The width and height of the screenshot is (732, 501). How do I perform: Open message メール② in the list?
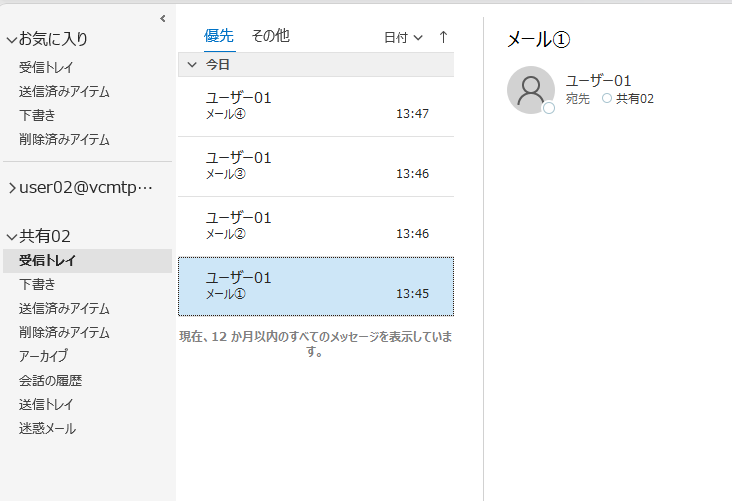[x=316, y=226]
